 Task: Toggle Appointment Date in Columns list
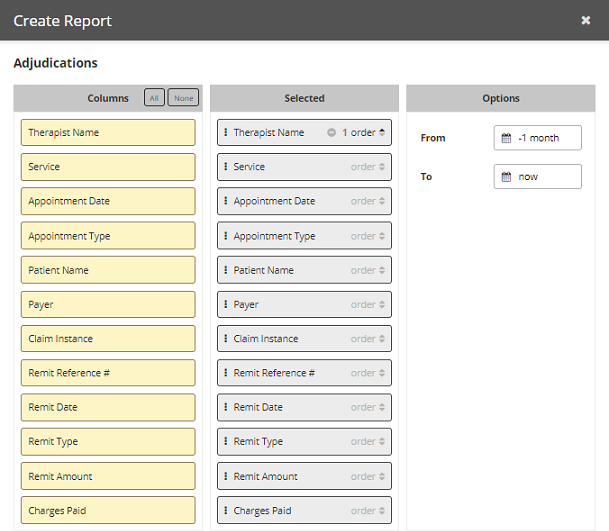(108, 201)
